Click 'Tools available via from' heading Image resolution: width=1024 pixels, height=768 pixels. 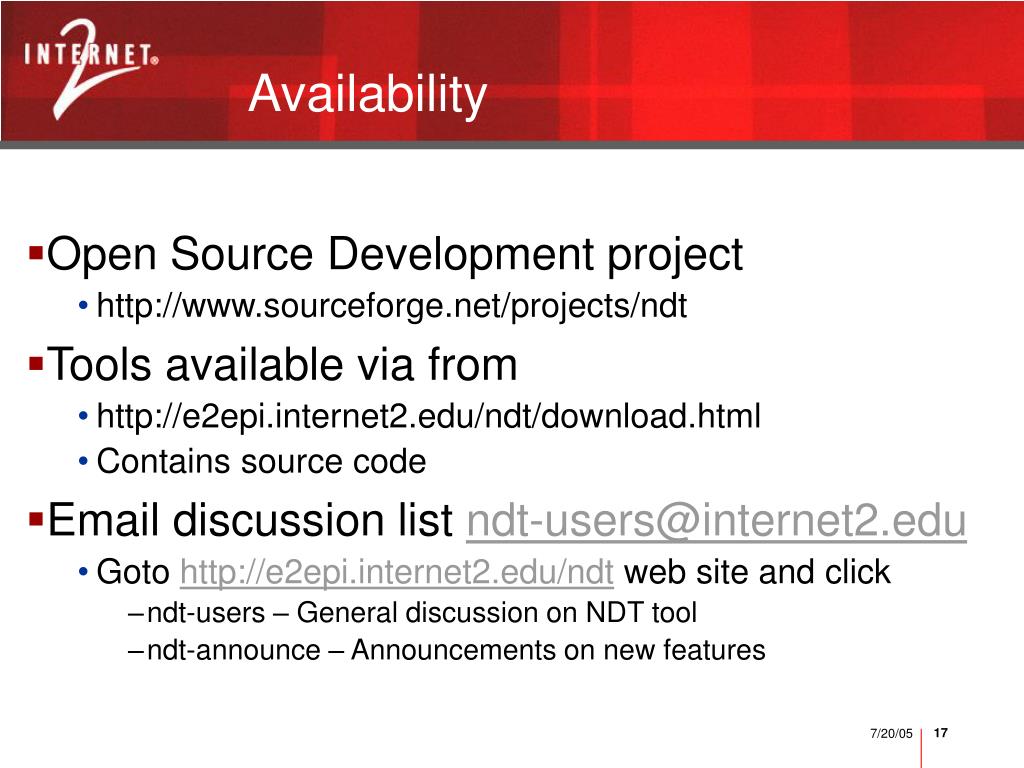(282, 364)
